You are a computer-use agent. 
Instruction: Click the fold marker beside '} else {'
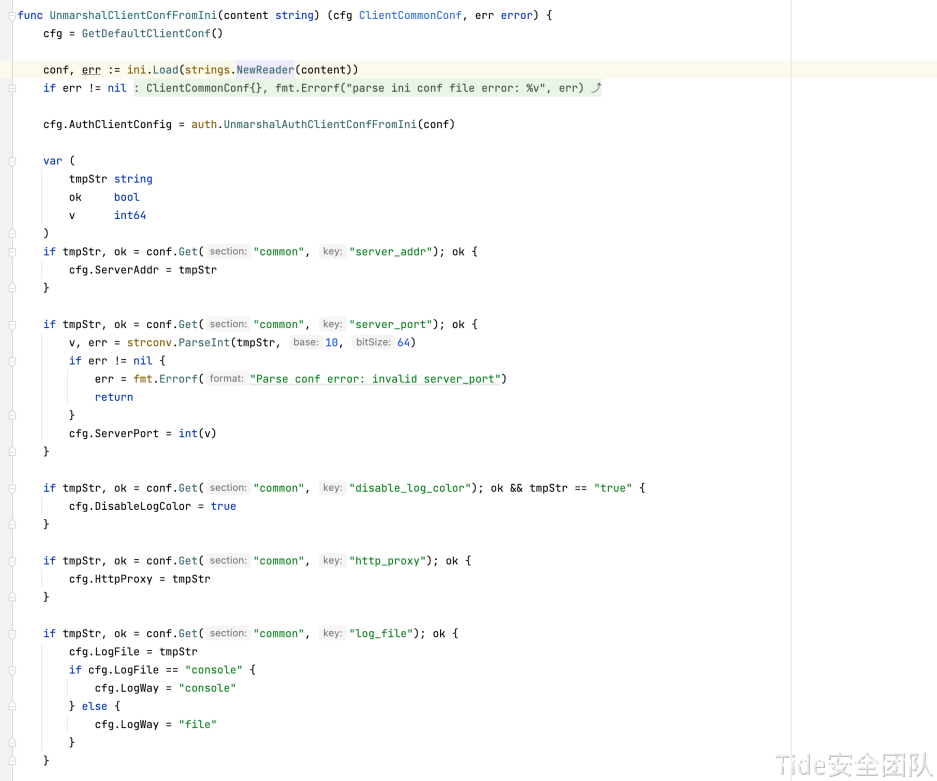[x=12, y=706]
